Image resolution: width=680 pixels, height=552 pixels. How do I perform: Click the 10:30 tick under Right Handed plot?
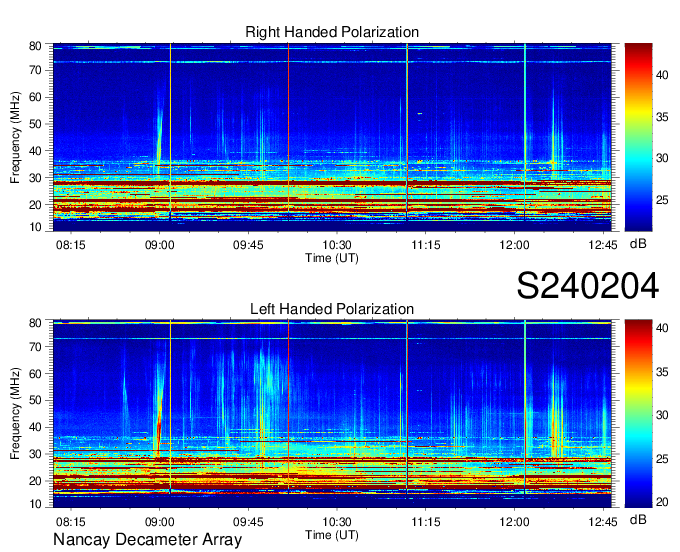click(x=337, y=245)
